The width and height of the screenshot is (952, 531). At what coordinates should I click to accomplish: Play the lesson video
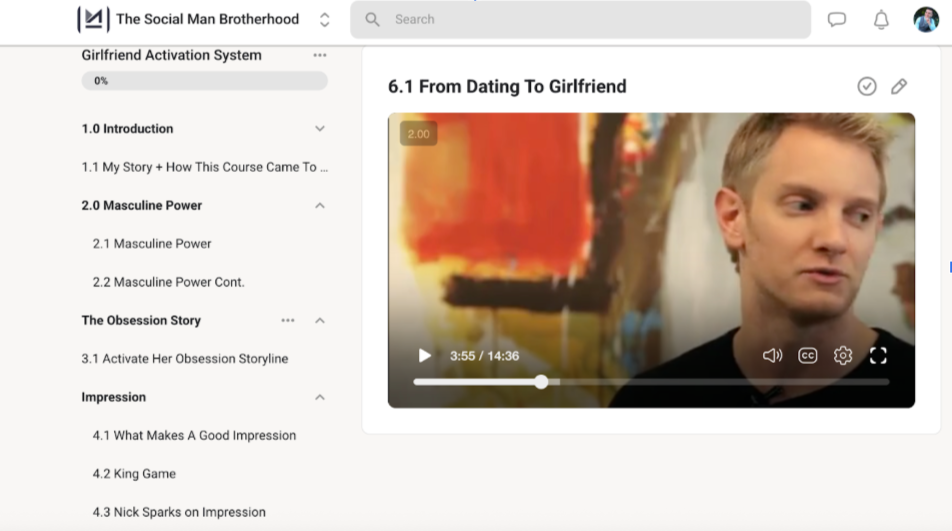(x=424, y=356)
